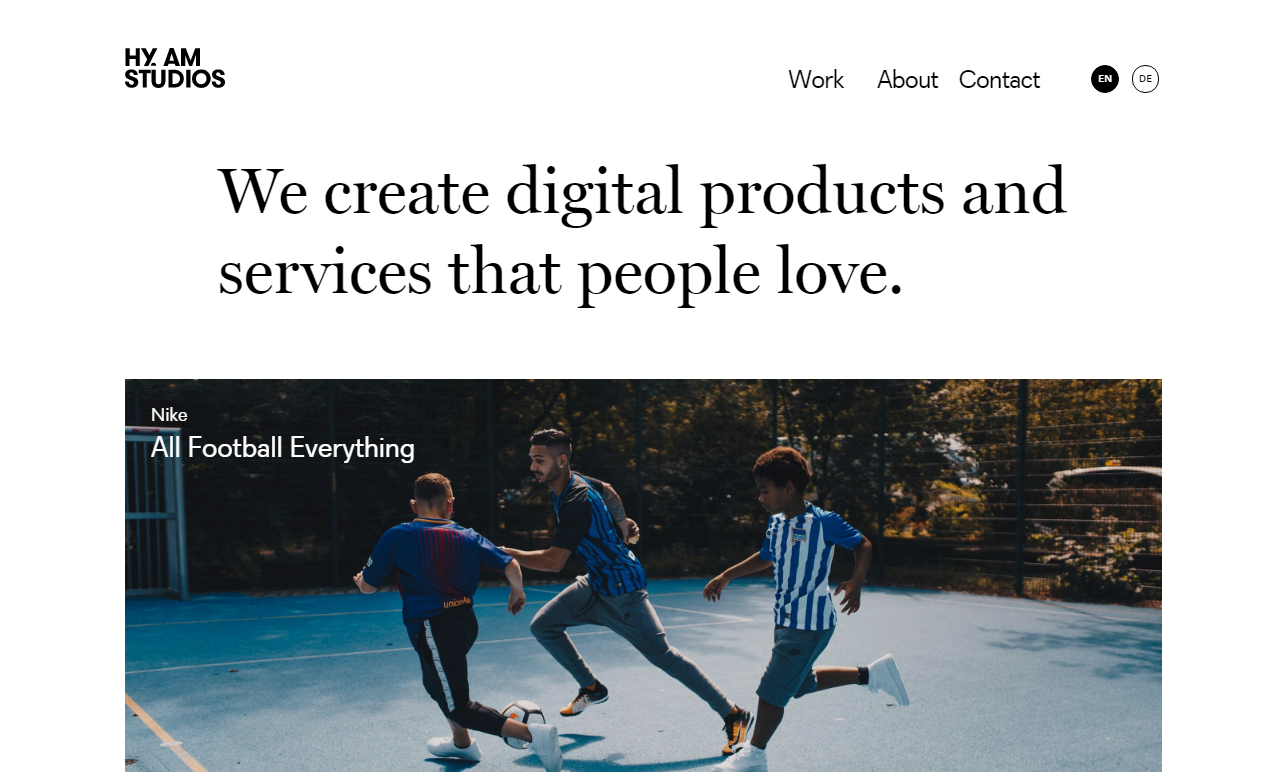Open the All Football Everything project

(x=283, y=447)
